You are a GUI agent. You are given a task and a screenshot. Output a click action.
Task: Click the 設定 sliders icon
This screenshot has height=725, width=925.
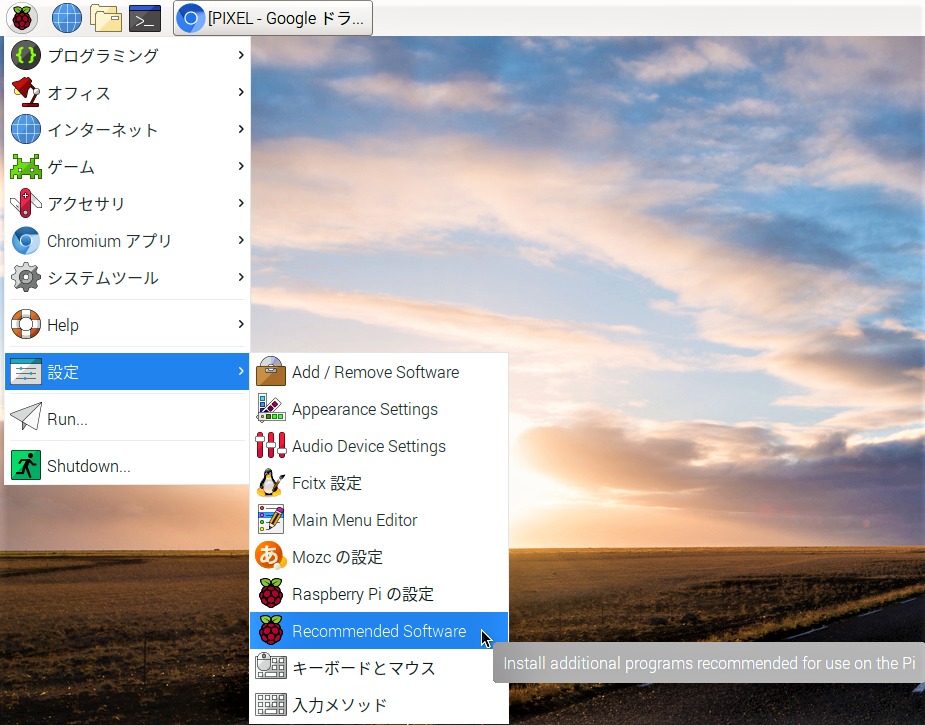coord(26,372)
